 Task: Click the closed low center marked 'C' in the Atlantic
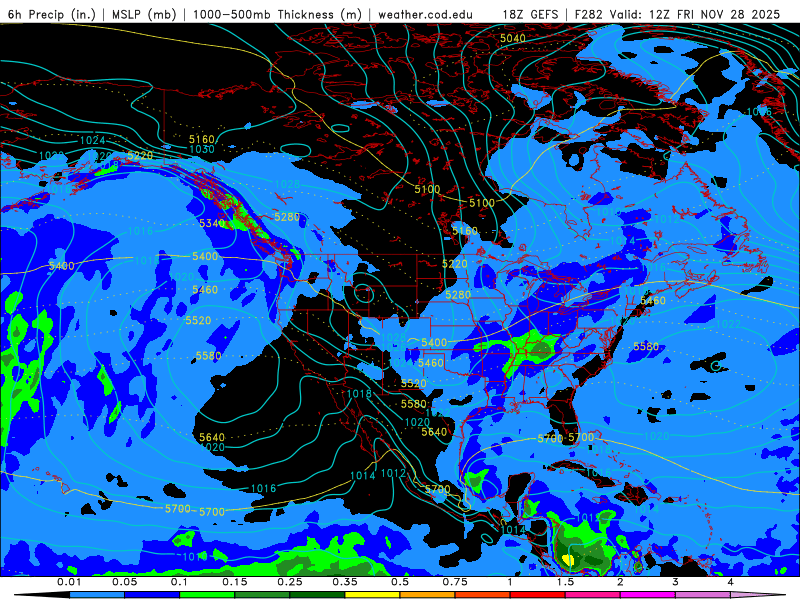716,365
